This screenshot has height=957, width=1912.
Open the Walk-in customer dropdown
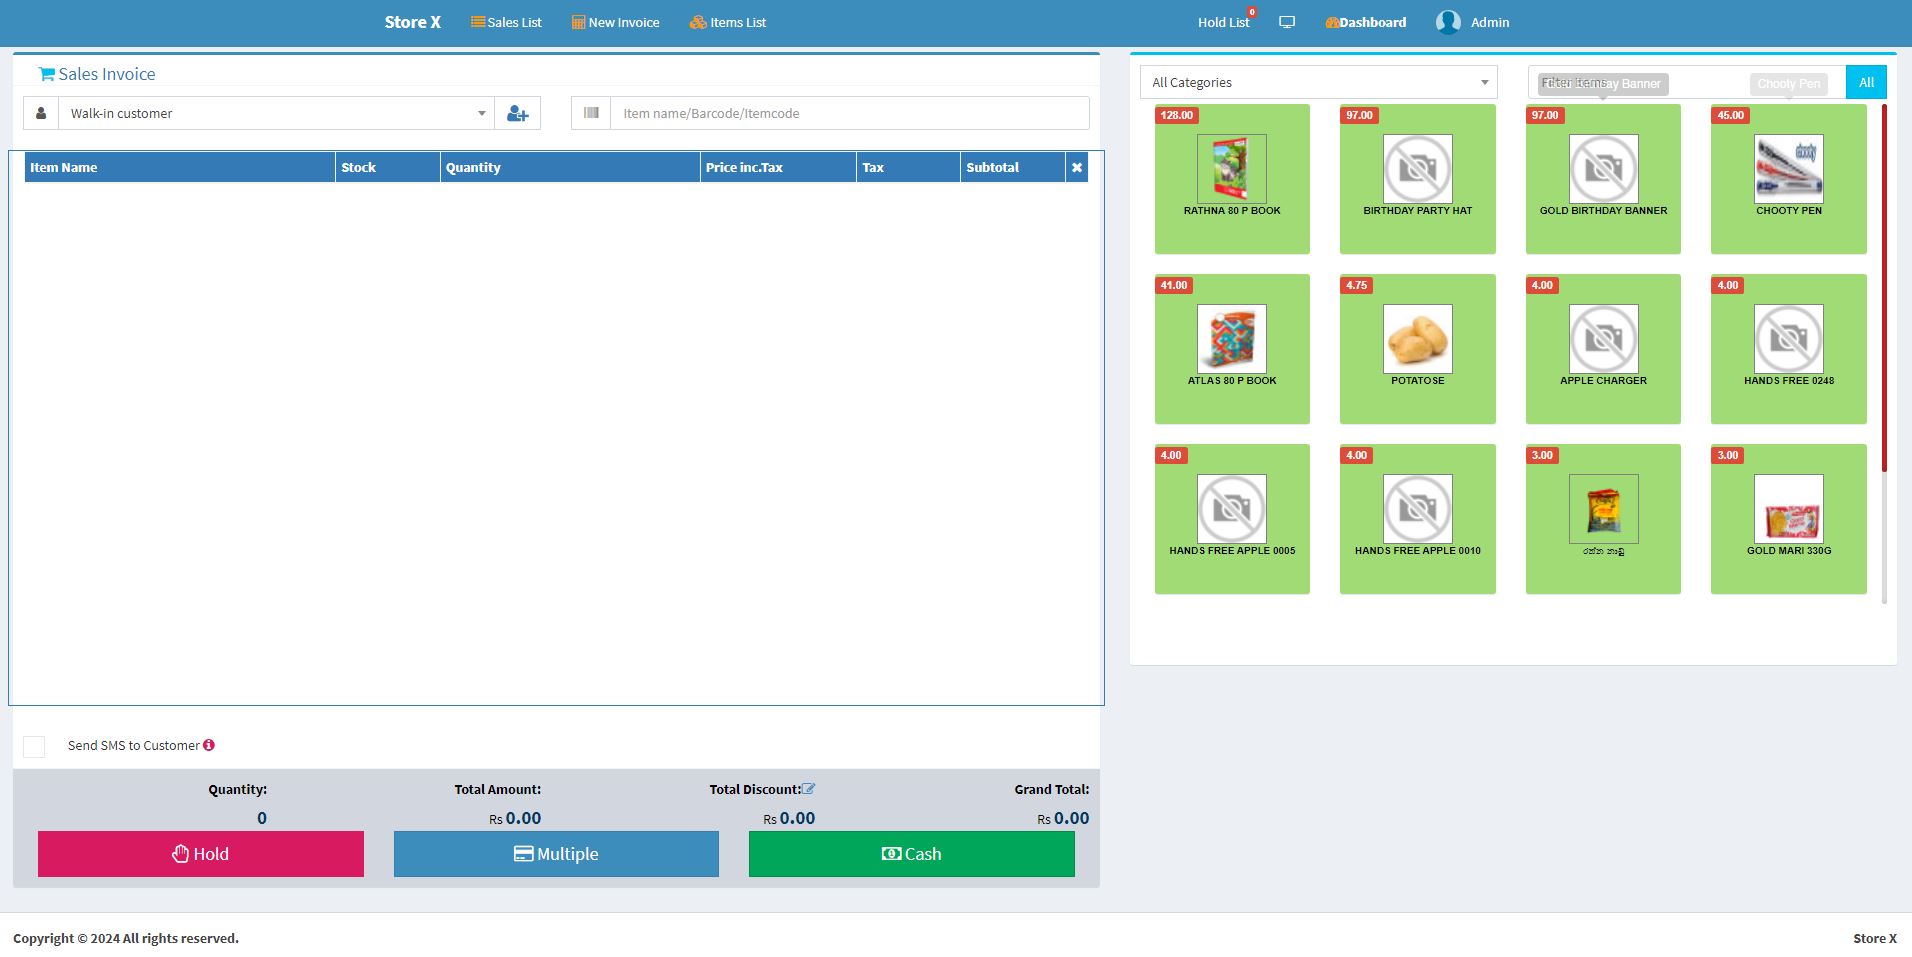click(276, 114)
